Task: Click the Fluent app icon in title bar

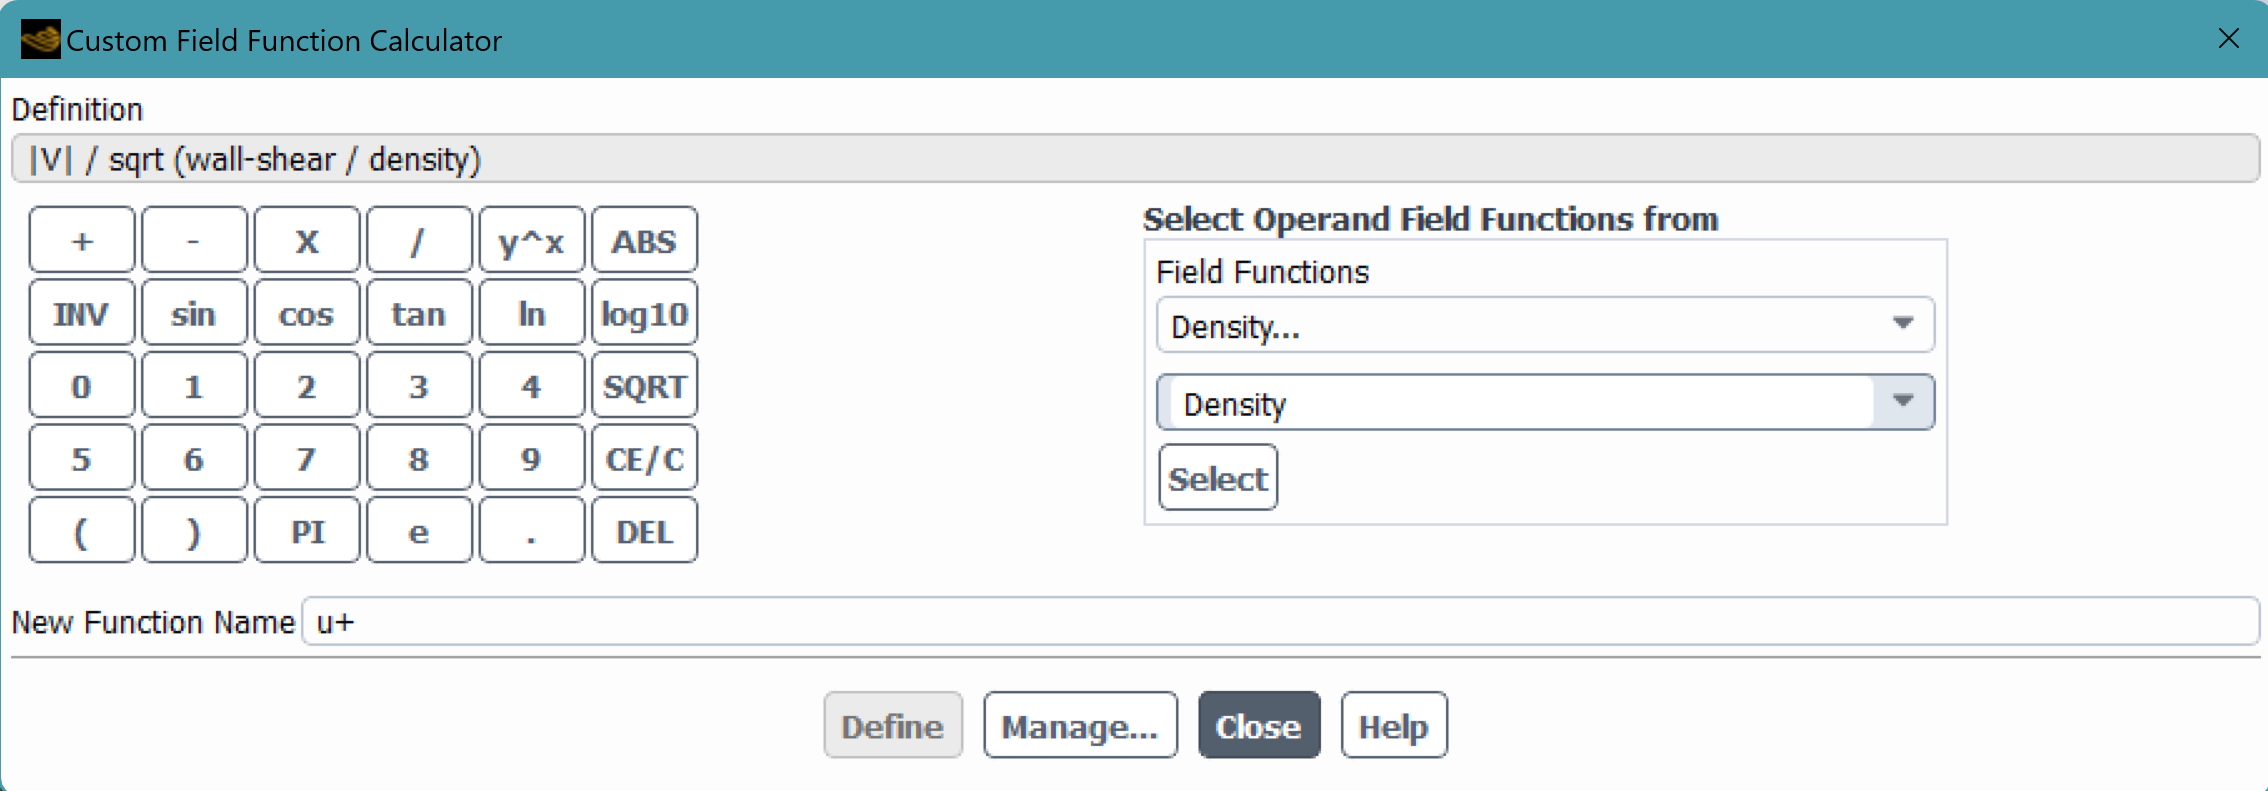Action: tap(40, 40)
